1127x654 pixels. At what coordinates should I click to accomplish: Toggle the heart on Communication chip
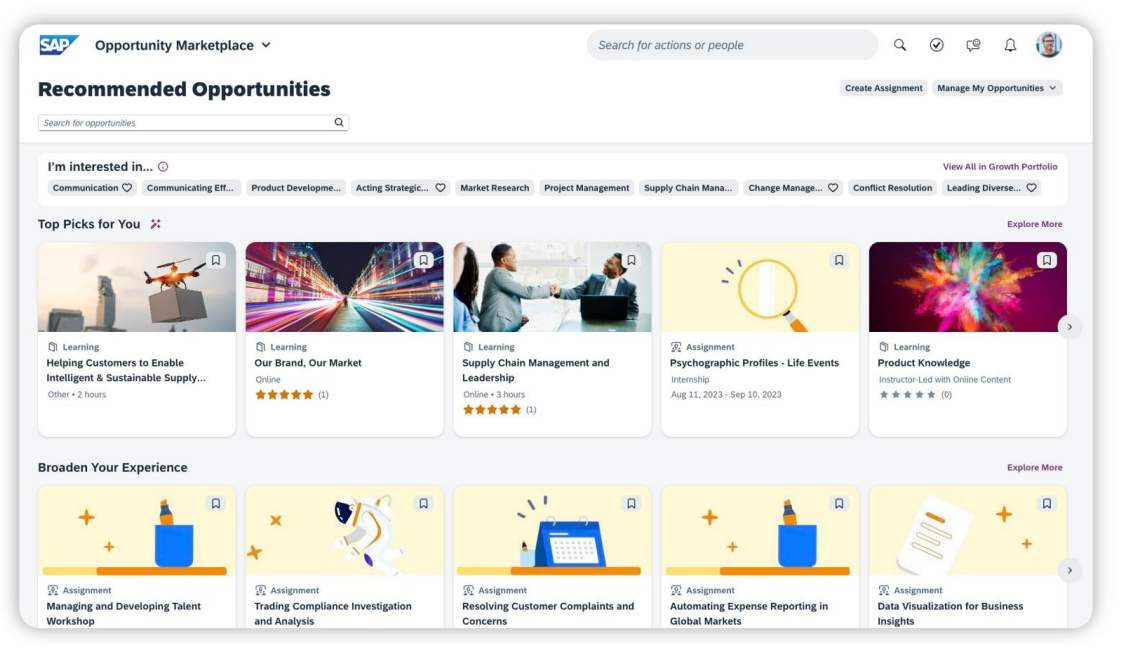pyautogui.click(x=126, y=188)
